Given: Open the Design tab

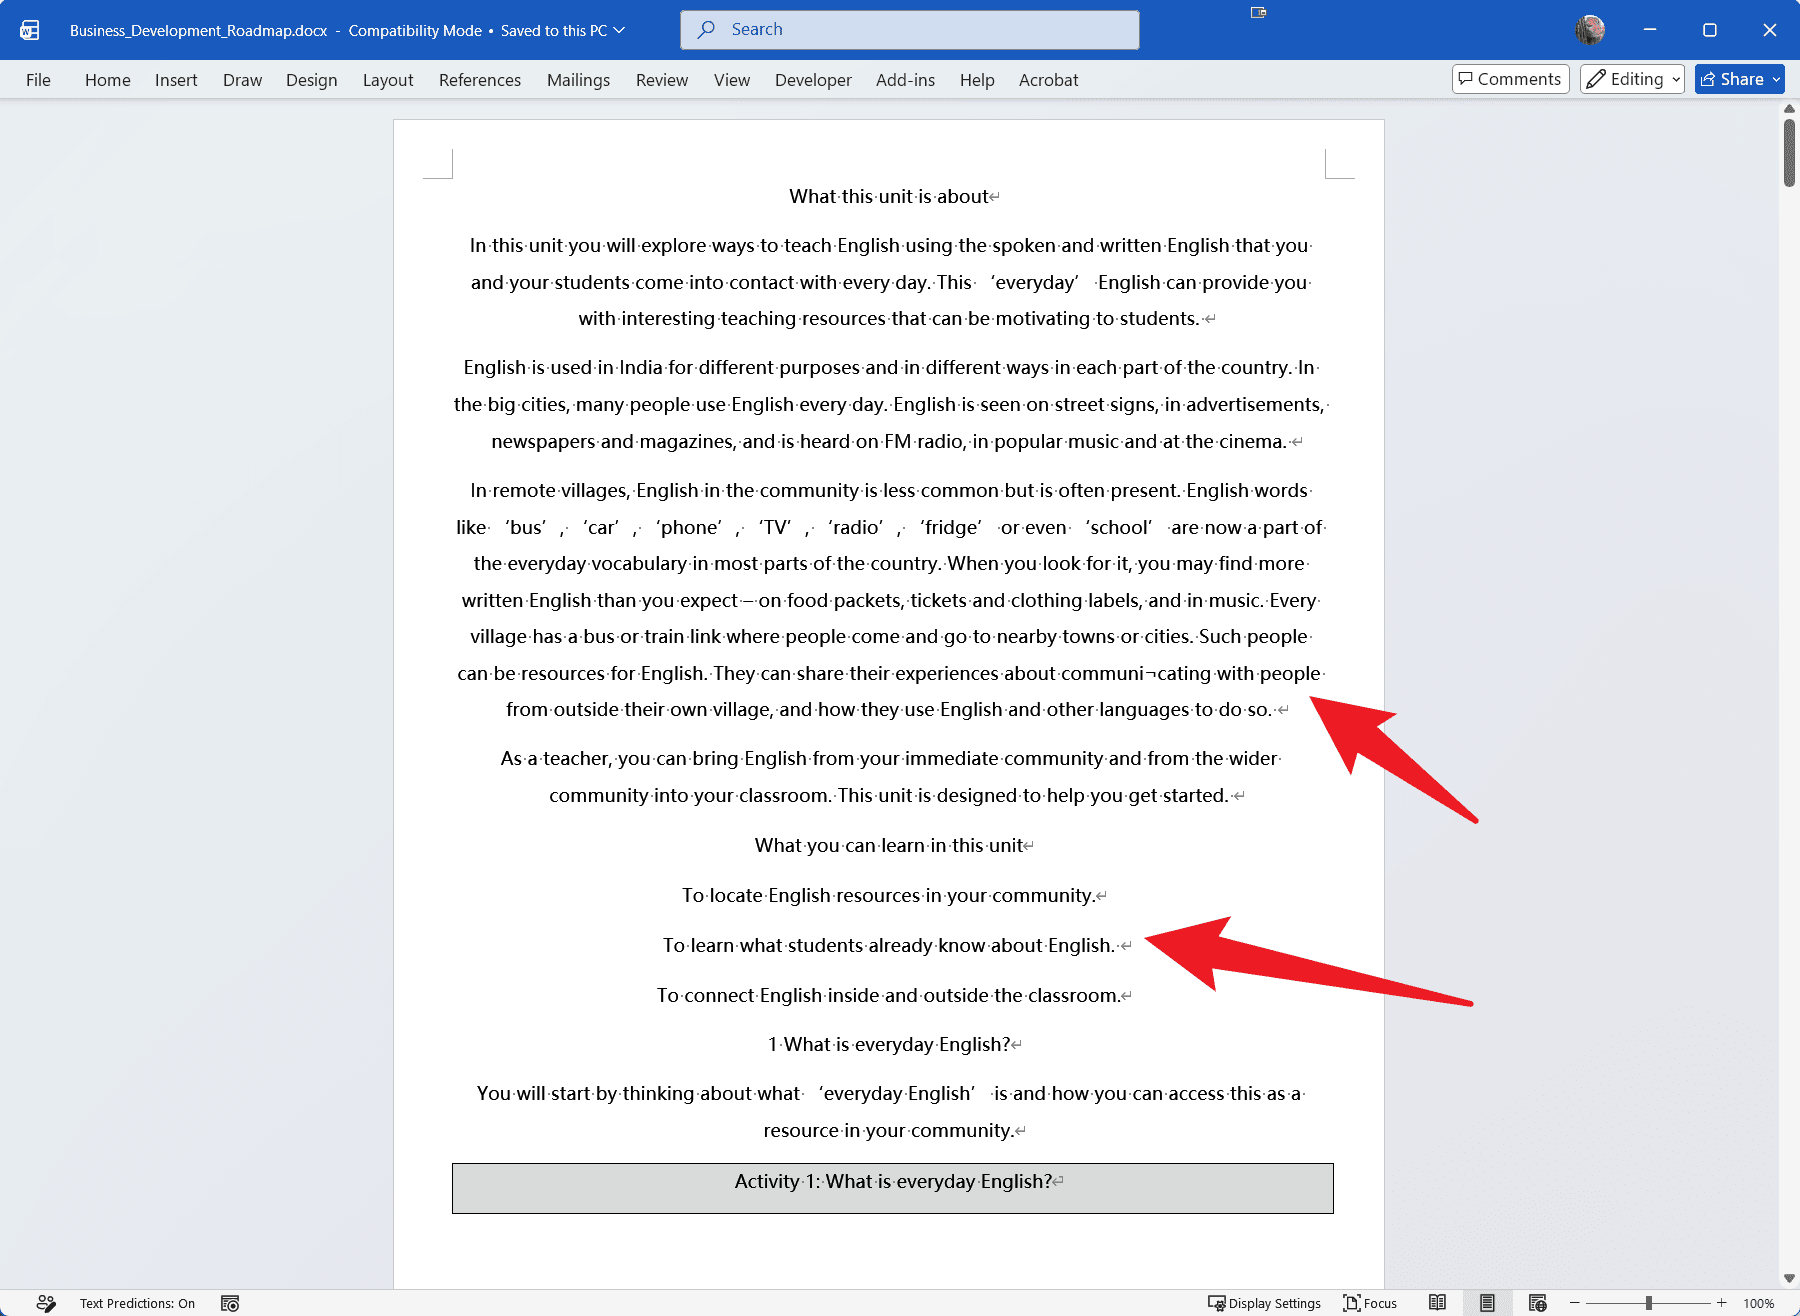Looking at the screenshot, I should [x=311, y=80].
